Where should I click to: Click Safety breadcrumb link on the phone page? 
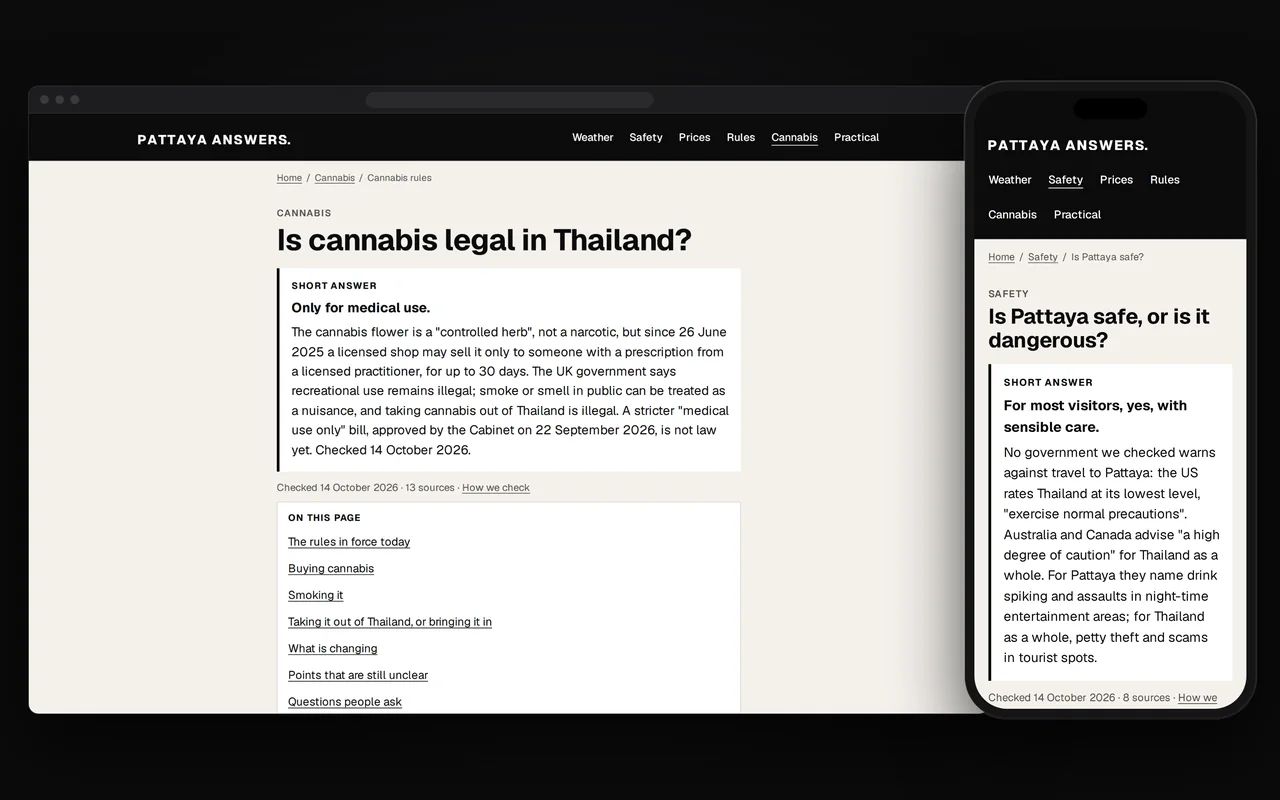pyautogui.click(x=1043, y=257)
